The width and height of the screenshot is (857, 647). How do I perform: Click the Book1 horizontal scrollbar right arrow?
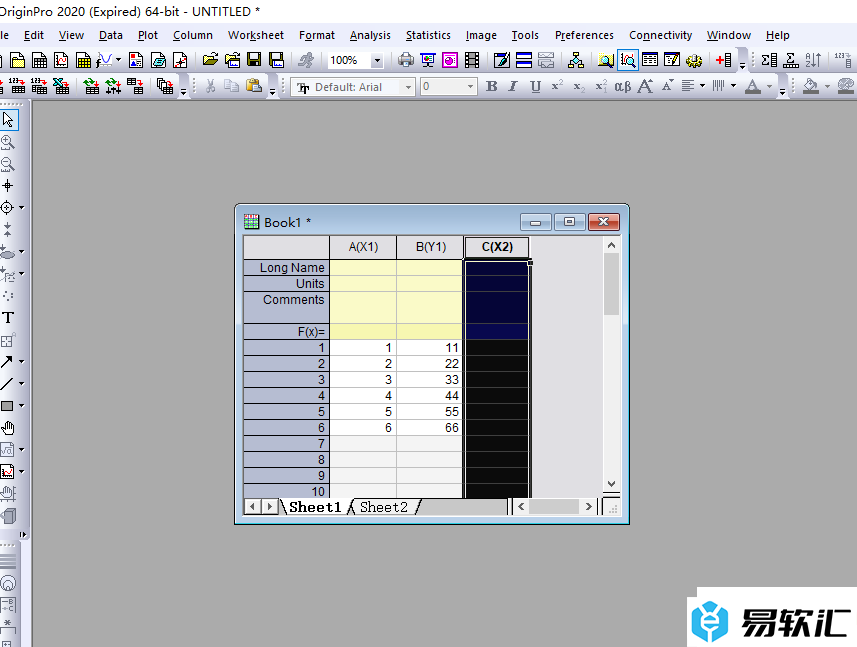click(588, 507)
